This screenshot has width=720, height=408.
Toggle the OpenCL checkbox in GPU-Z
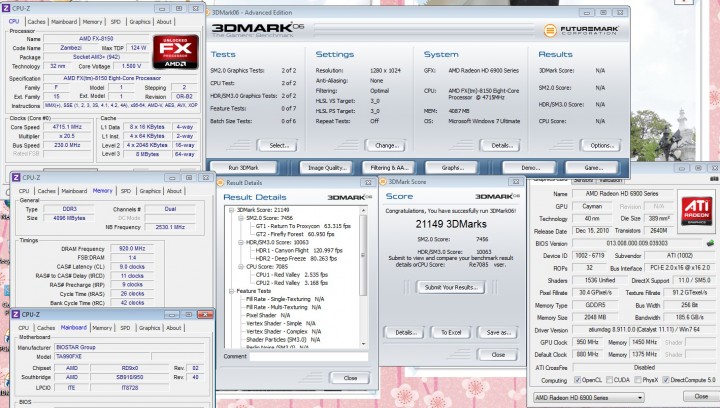[x=578, y=380]
